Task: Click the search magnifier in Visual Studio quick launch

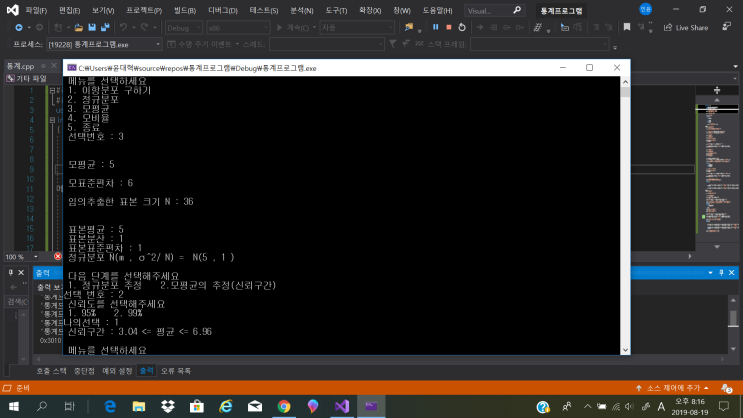Action: coord(517,10)
